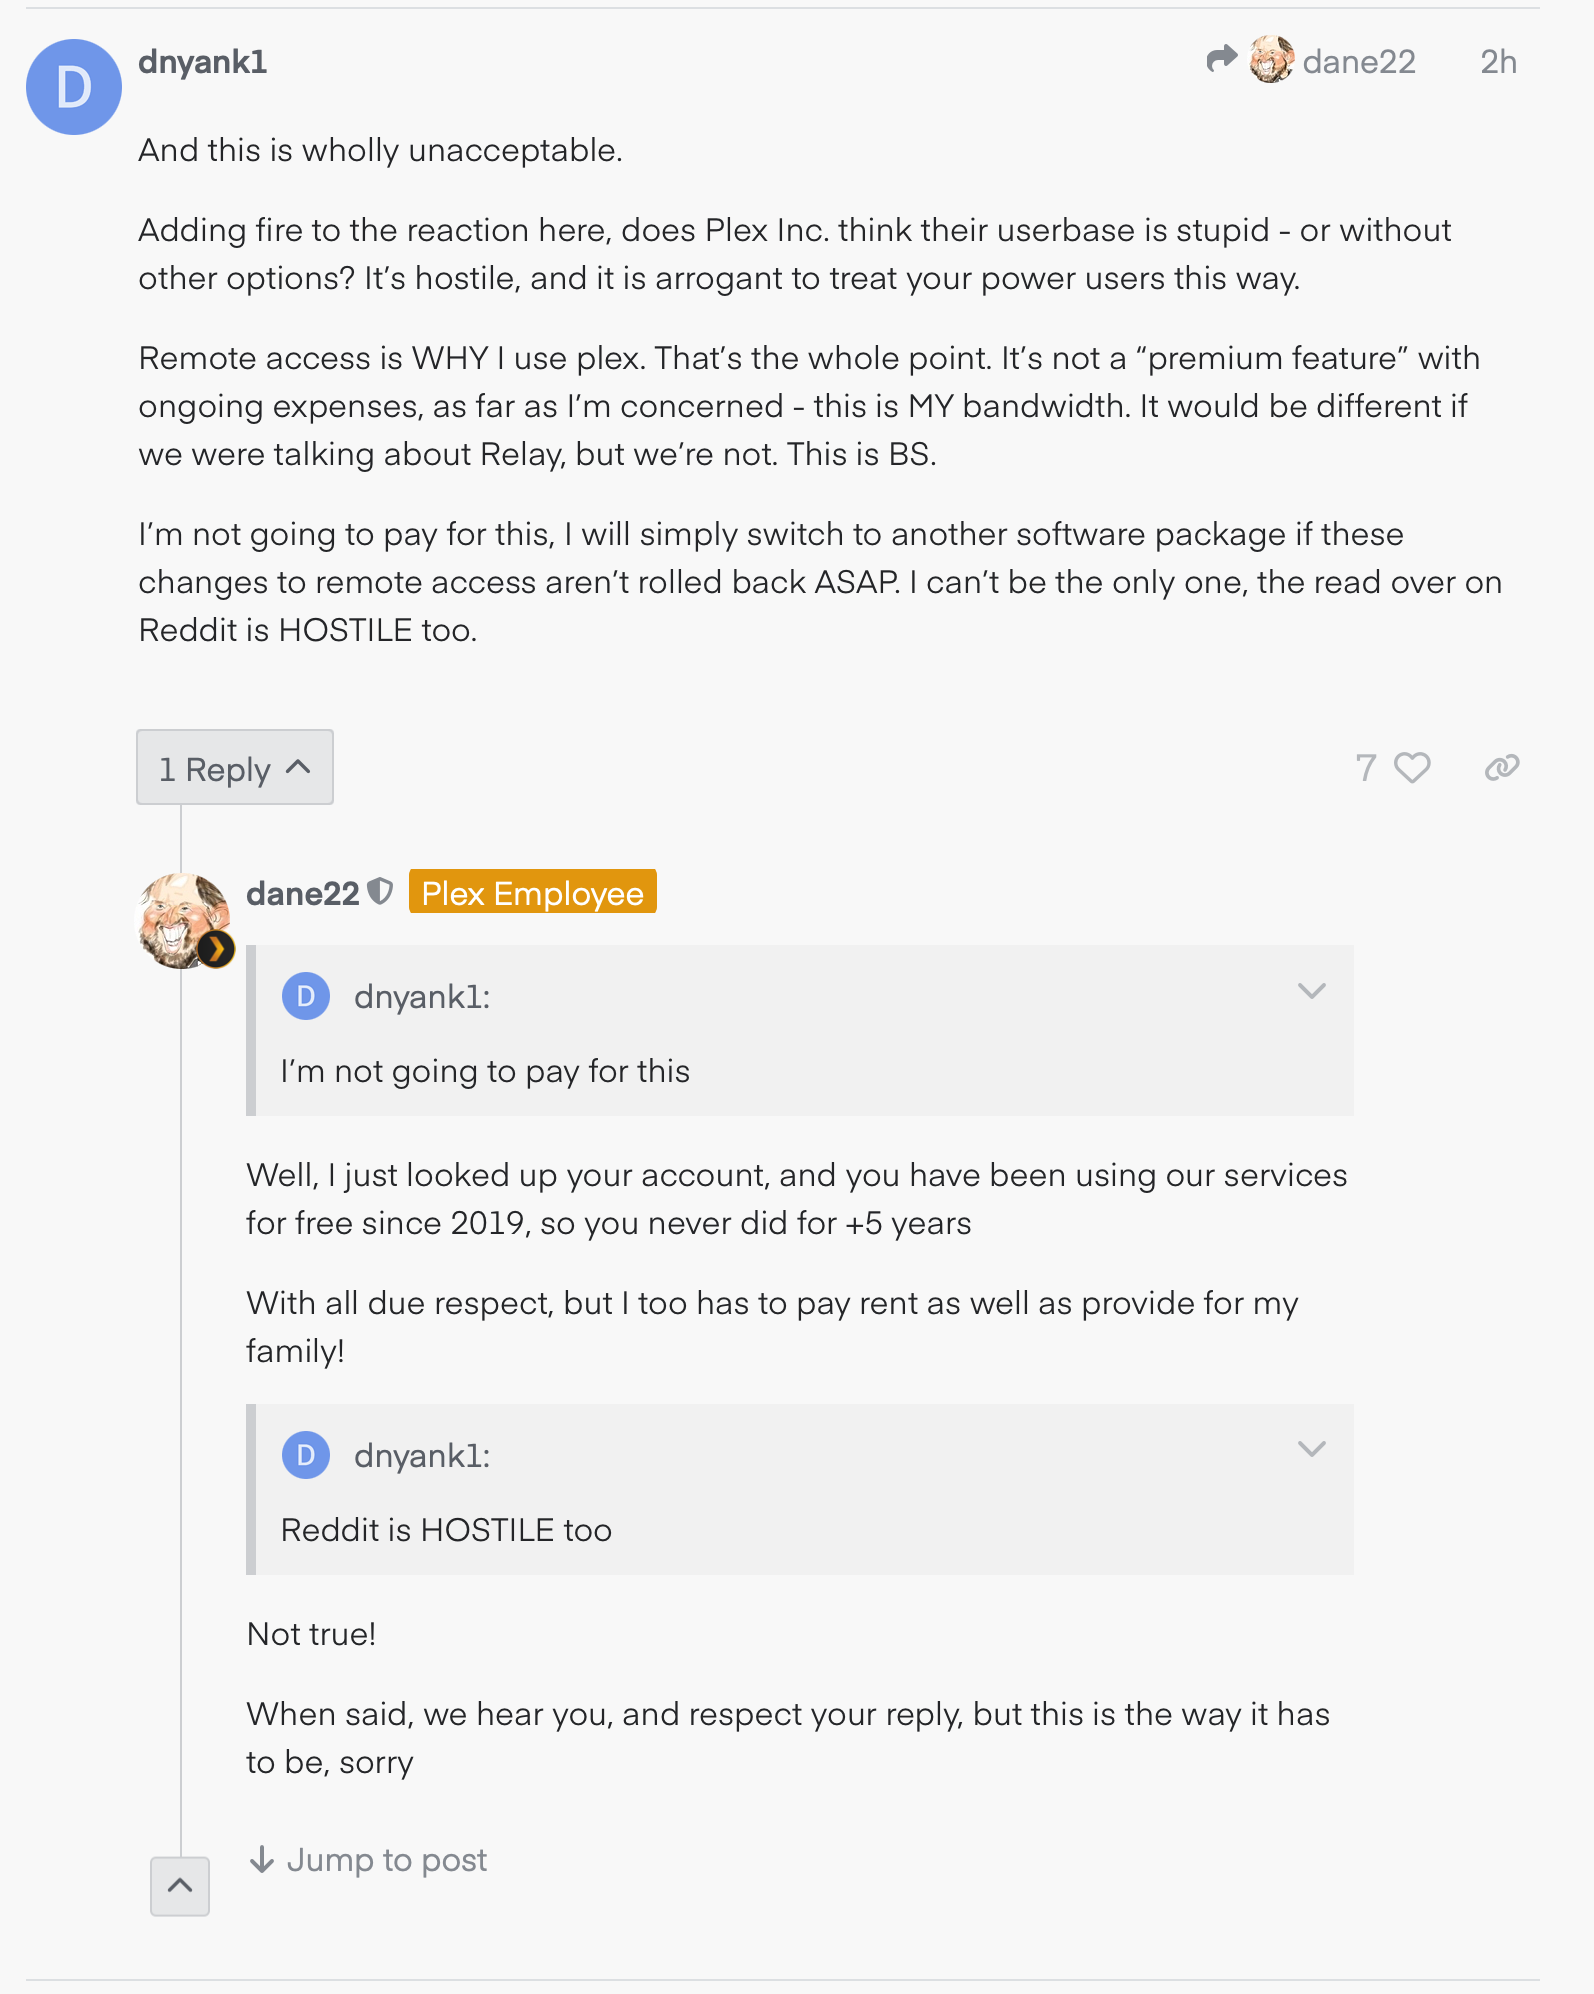
Task: Collapse replies with bottom up-arrow button
Action: [x=180, y=1886]
